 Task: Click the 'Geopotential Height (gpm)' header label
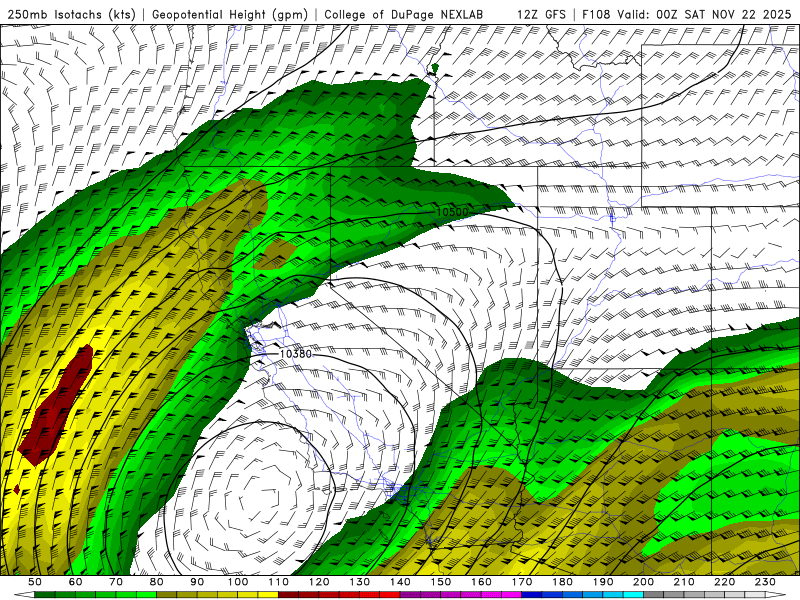point(230,15)
